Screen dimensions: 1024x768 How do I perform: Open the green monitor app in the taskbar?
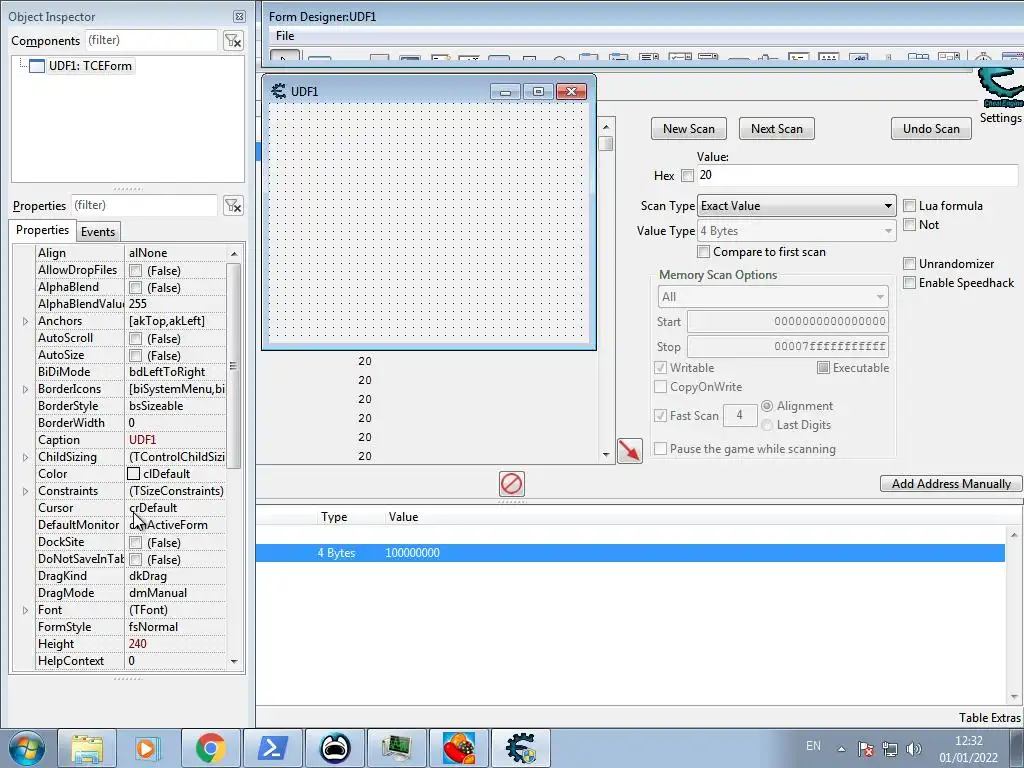(396, 748)
